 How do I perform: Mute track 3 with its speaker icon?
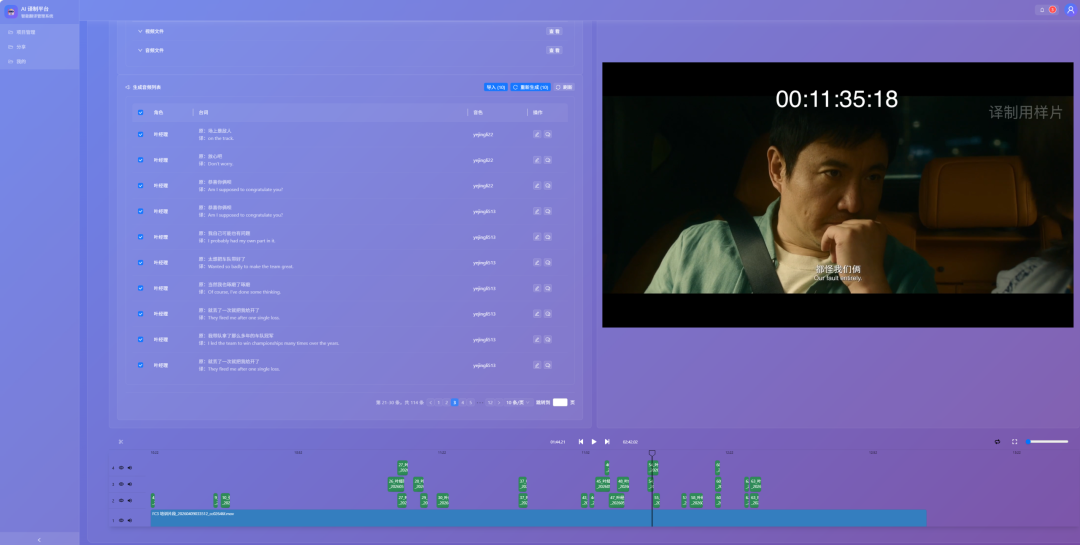(129, 484)
